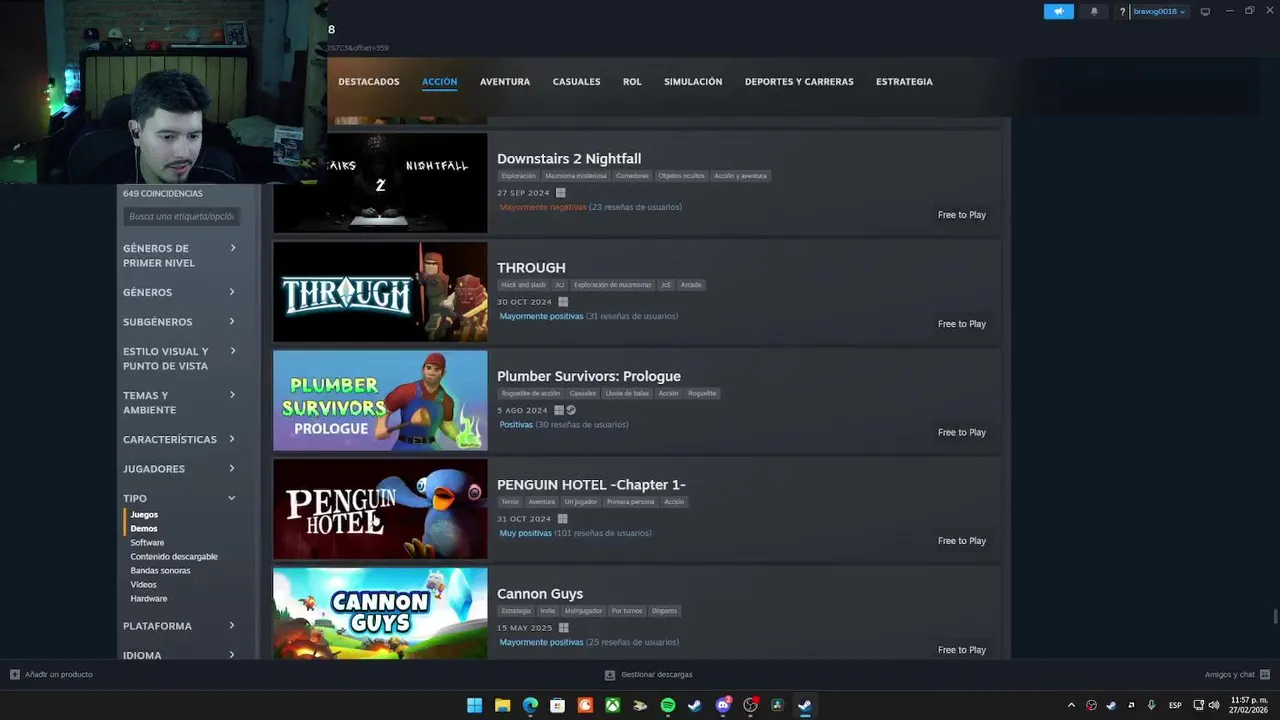Open volume control in system tray

pyautogui.click(x=1214, y=705)
